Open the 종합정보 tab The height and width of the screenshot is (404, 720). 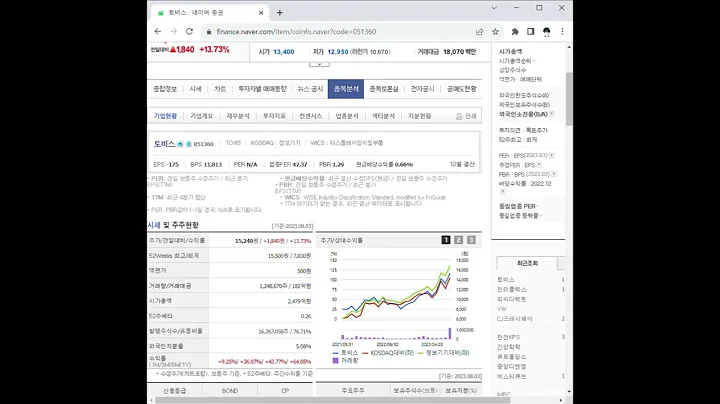pyautogui.click(x=165, y=89)
